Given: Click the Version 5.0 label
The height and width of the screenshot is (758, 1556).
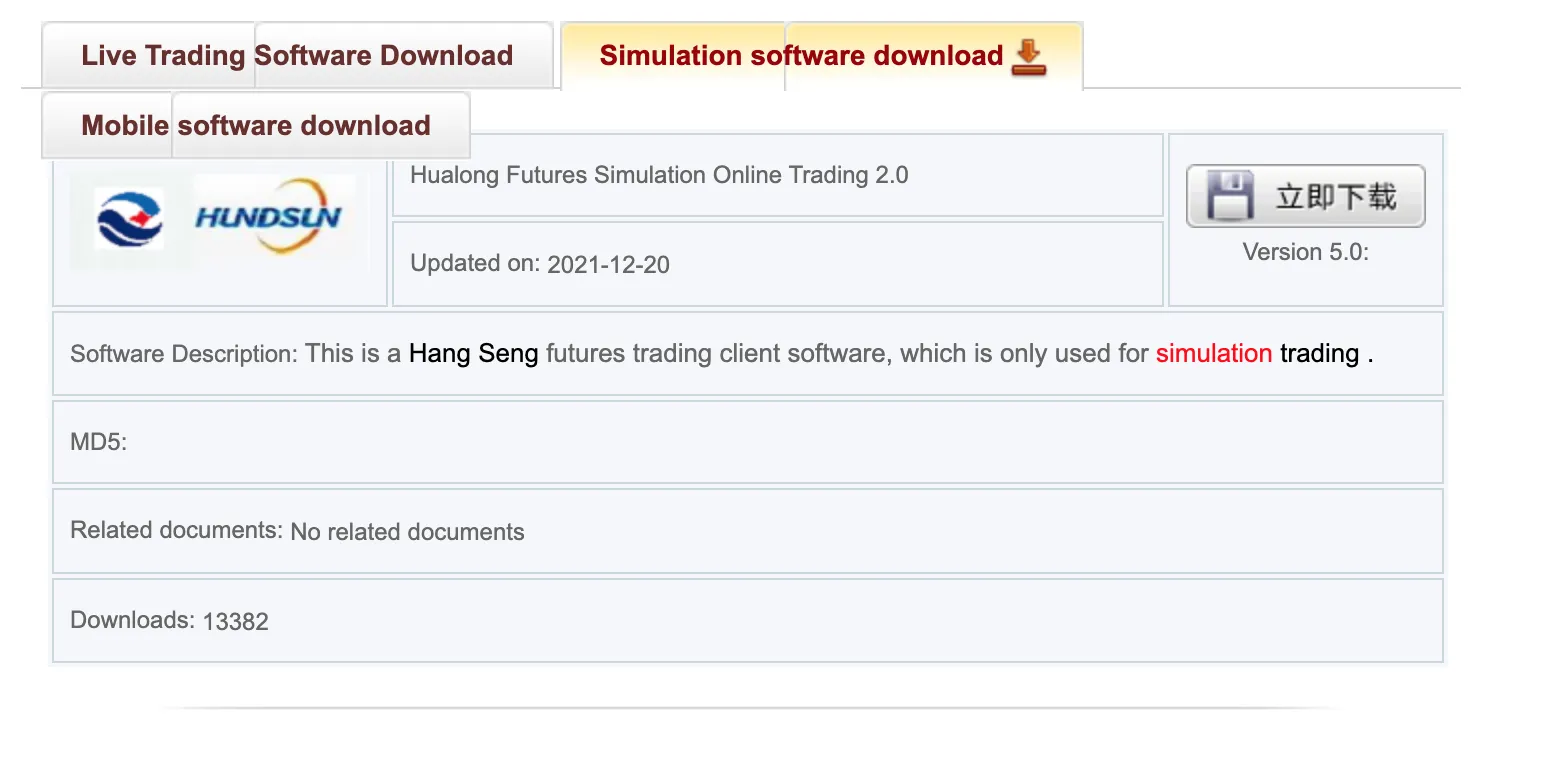Looking at the screenshot, I should pyautogui.click(x=1305, y=252).
